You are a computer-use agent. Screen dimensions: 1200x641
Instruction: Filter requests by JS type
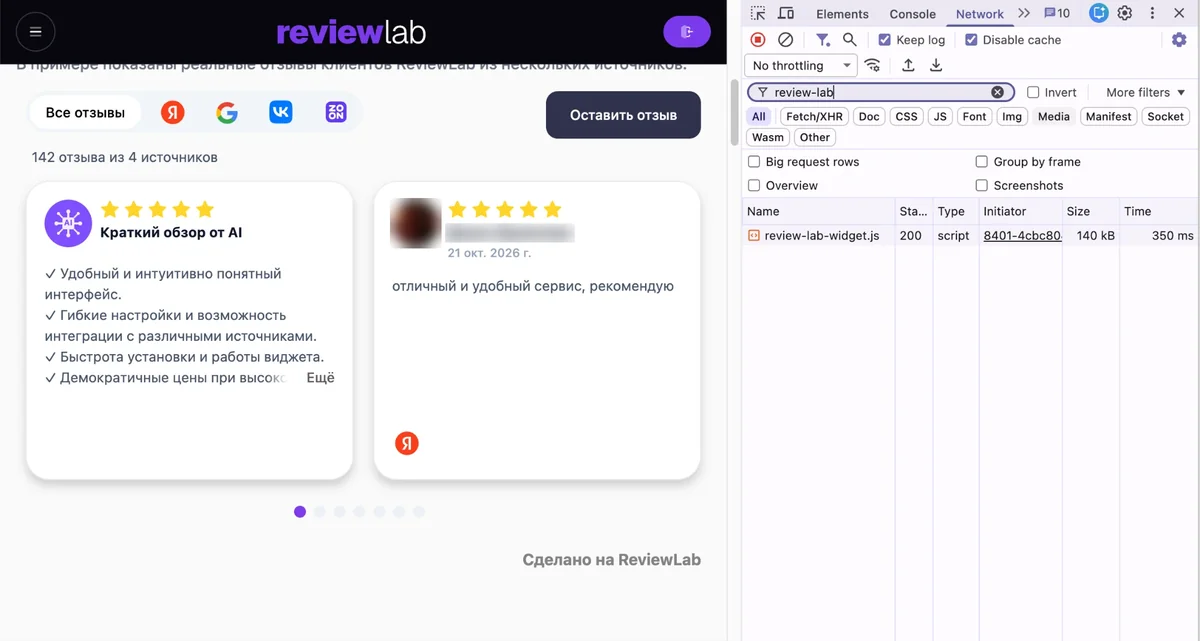(x=940, y=117)
